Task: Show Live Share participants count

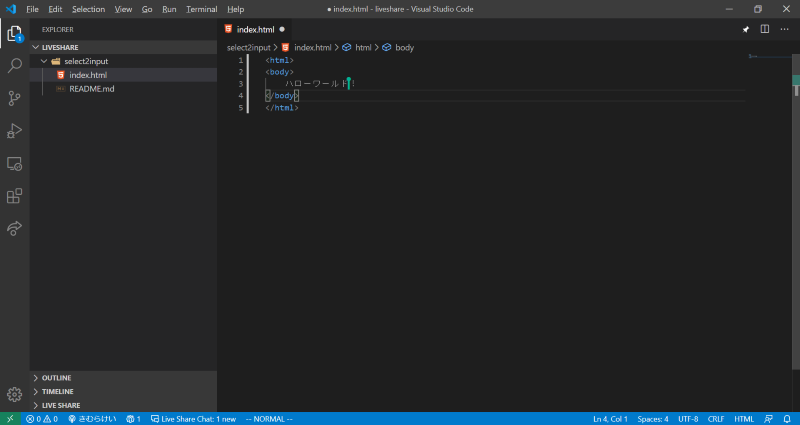Action: point(133,419)
